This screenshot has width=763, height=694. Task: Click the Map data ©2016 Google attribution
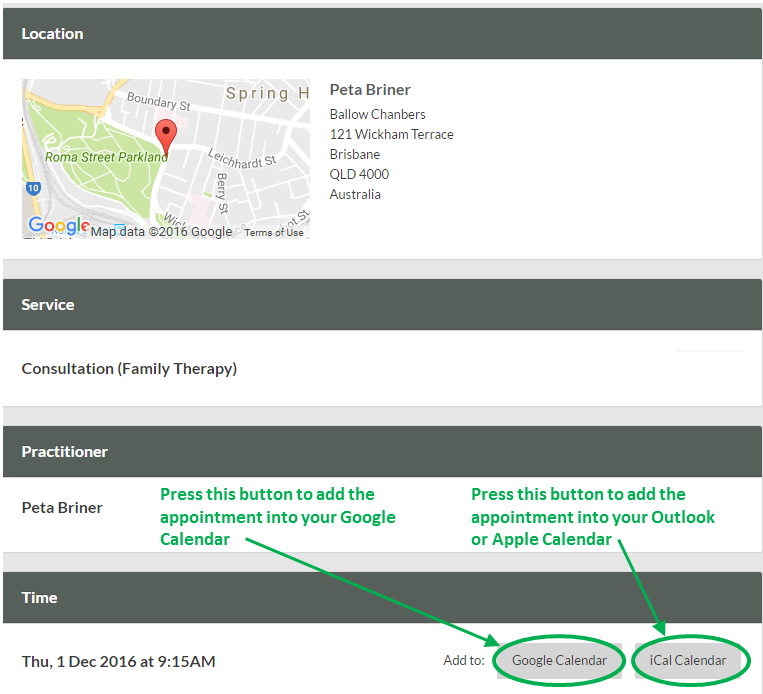pos(161,232)
